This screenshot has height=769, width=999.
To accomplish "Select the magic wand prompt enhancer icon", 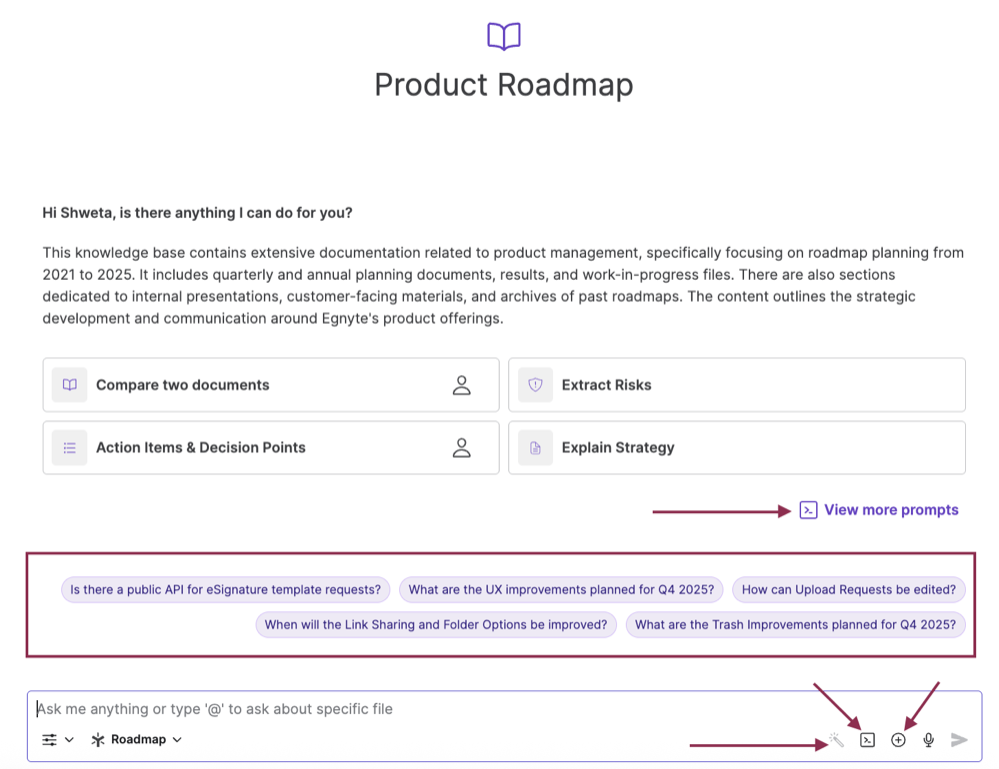I will pos(836,740).
